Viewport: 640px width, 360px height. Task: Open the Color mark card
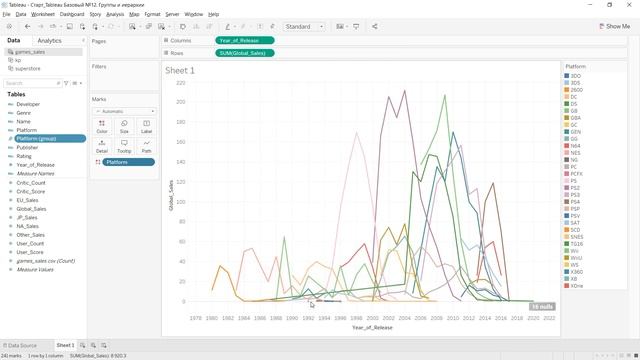(102, 127)
